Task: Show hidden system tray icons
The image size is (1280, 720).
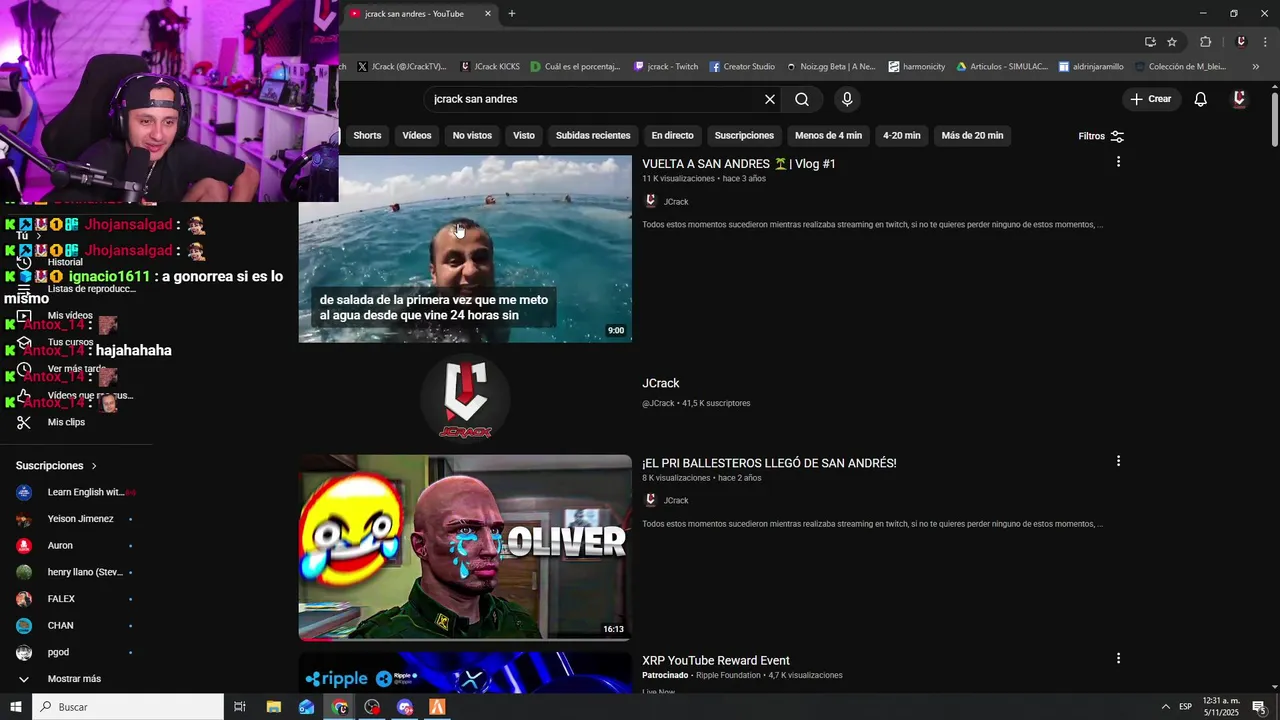Action: coord(1165,707)
